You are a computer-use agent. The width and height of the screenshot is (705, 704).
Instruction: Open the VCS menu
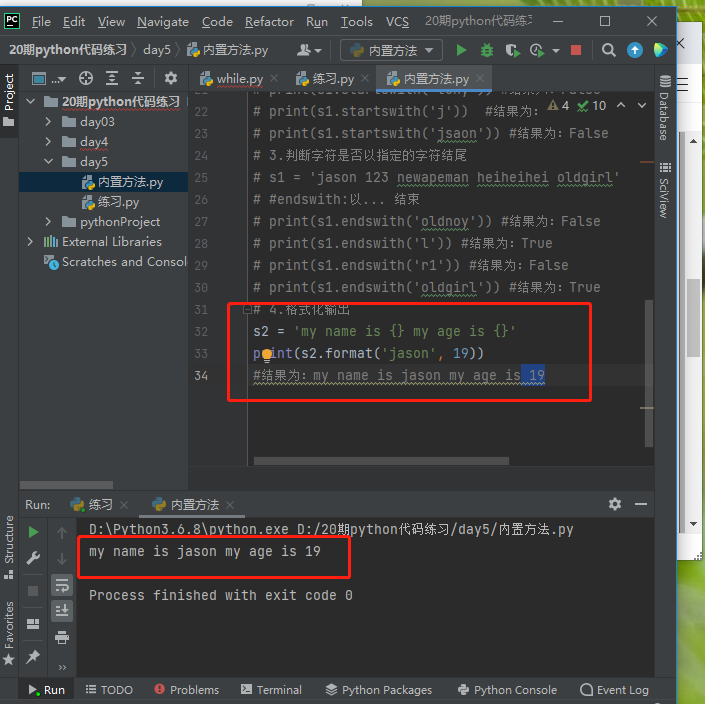coord(397,22)
